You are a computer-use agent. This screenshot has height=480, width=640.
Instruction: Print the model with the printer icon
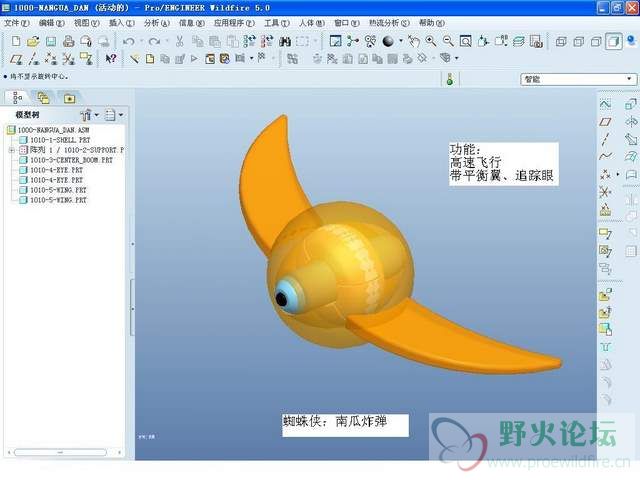coord(68,41)
